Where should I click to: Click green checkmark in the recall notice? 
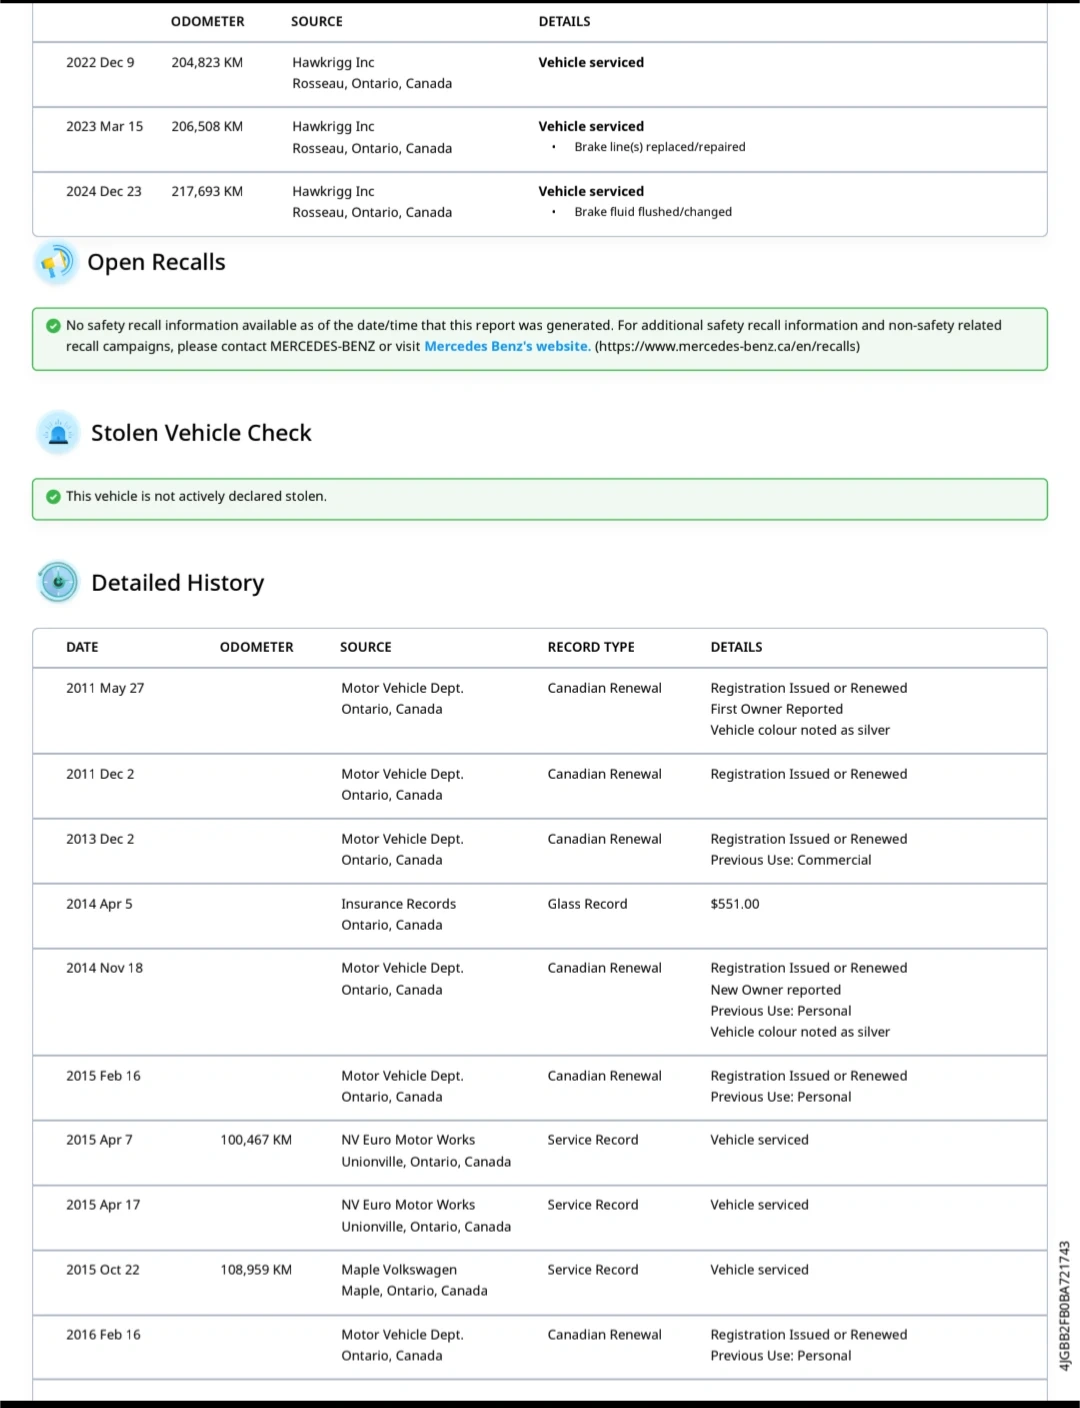tap(53, 325)
